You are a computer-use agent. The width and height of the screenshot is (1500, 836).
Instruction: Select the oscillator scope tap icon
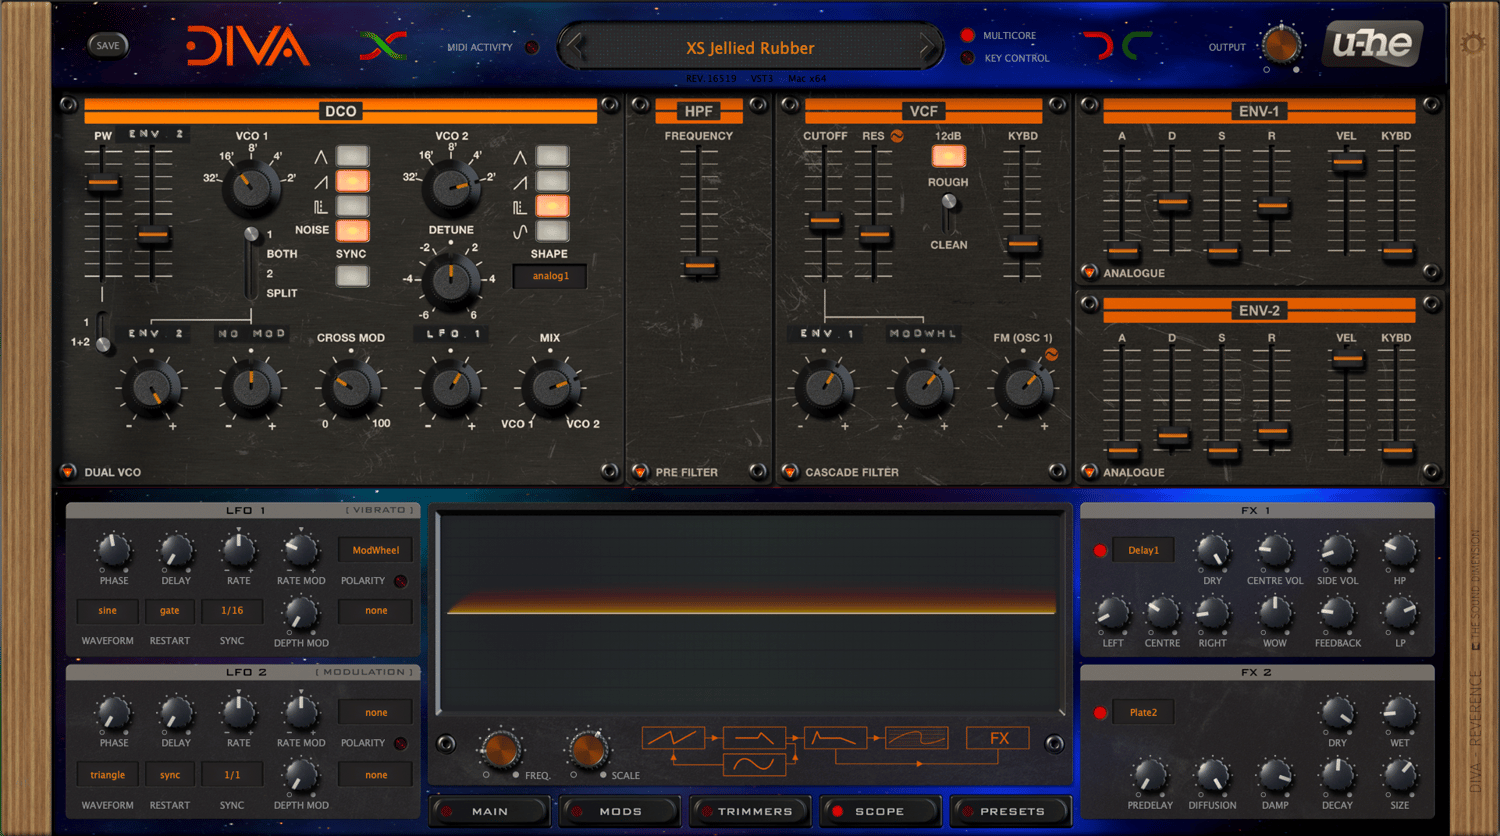tap(673, 738)
